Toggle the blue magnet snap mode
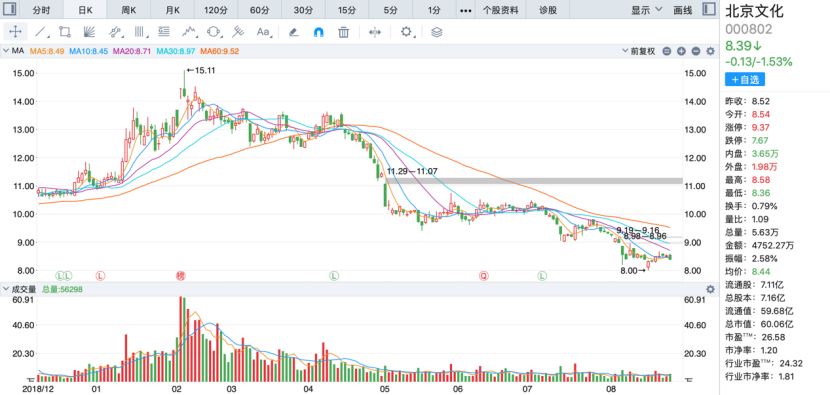The height and width of the screenshot is (395, 830). pos(319,32)
